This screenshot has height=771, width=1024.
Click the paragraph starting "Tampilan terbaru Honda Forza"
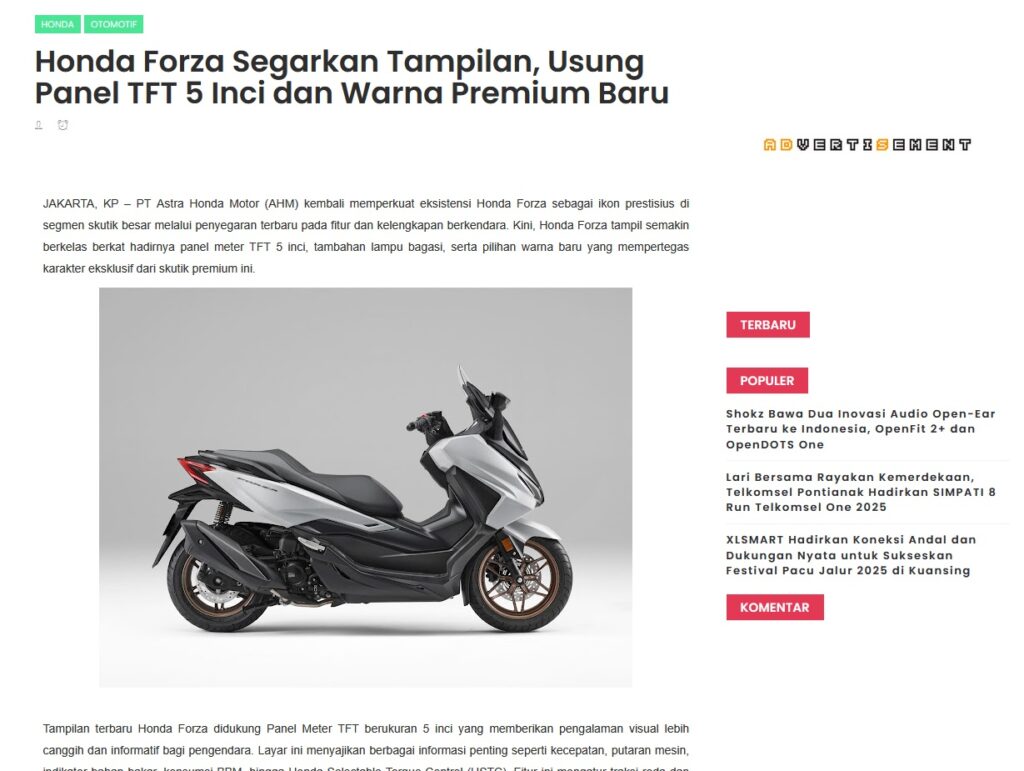pyautogui.click(x=366, y=749)
